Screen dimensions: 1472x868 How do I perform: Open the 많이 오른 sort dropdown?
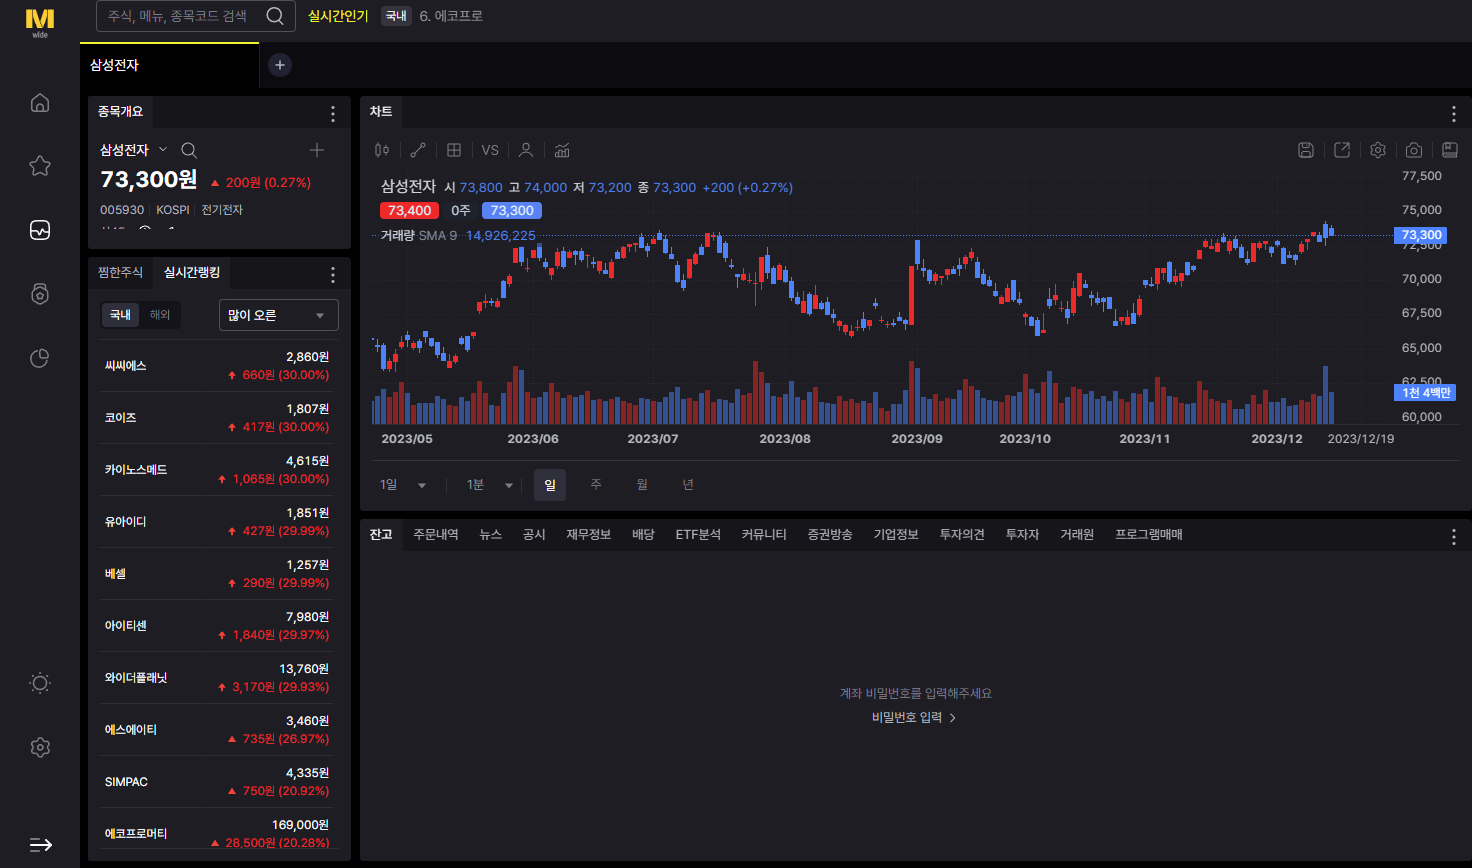pyautogui.click(x=279, y=315)
